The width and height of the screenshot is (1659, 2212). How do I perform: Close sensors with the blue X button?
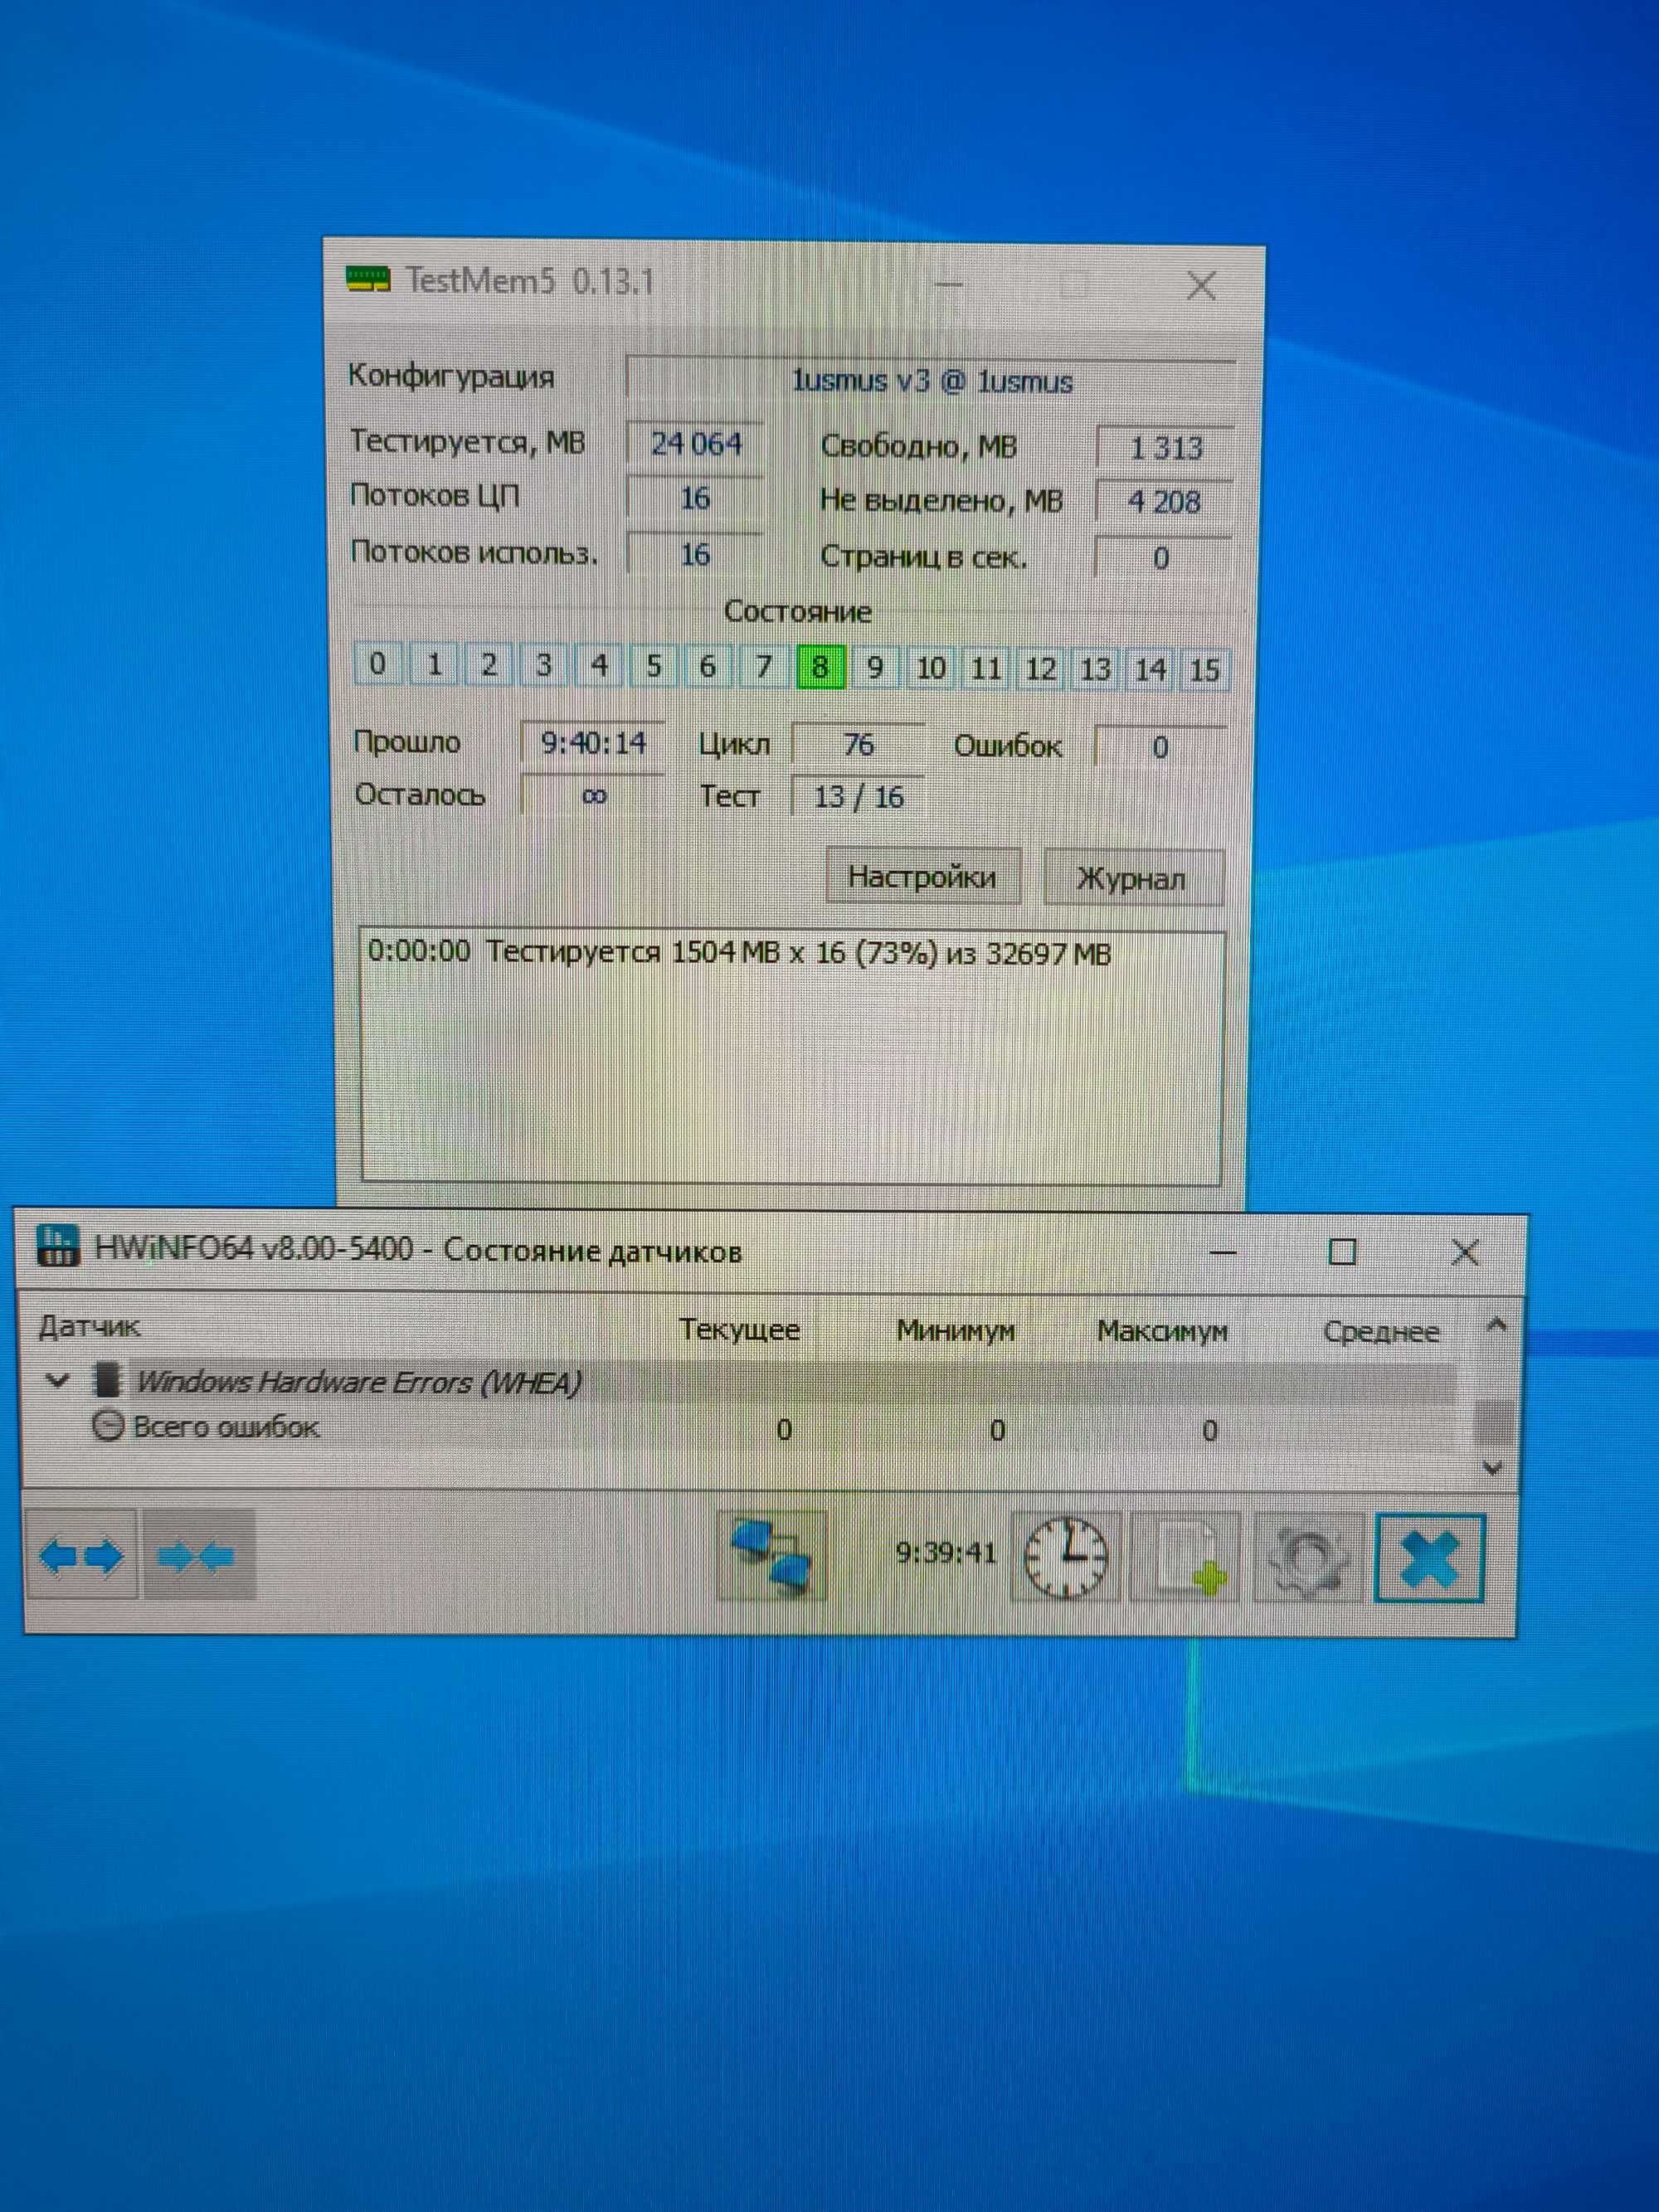1429,1559
